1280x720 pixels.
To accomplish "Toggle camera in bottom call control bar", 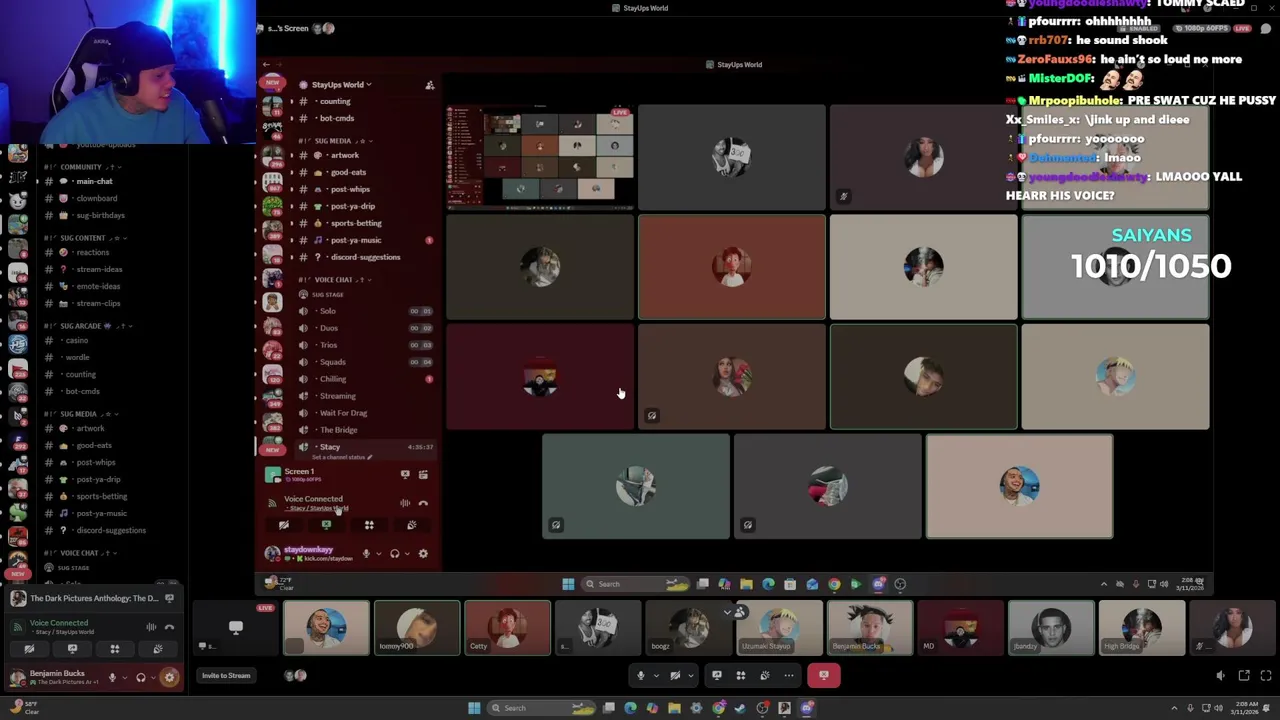I will [675, 676].
